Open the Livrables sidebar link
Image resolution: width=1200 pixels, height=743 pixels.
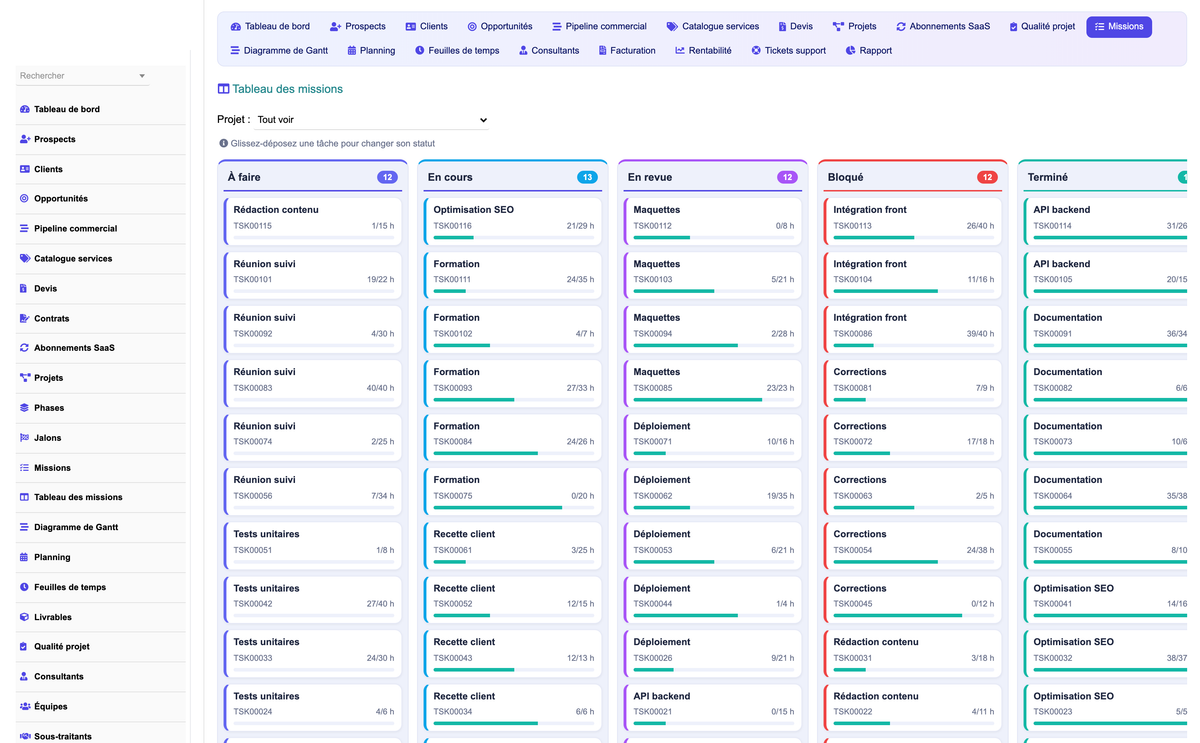(x=101, y=617)
